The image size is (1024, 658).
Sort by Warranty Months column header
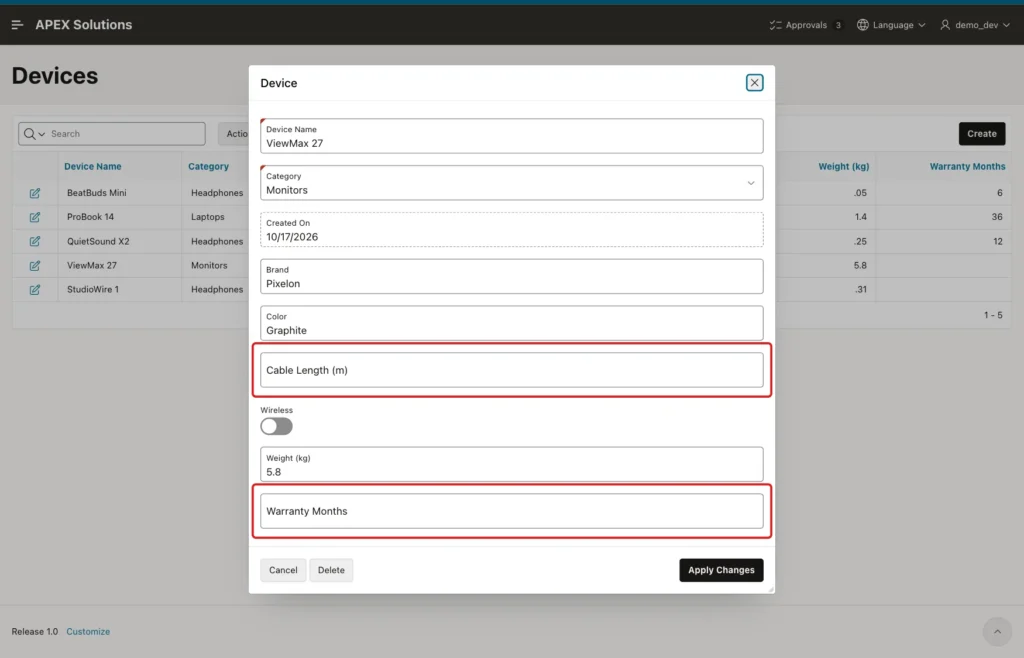967,166
